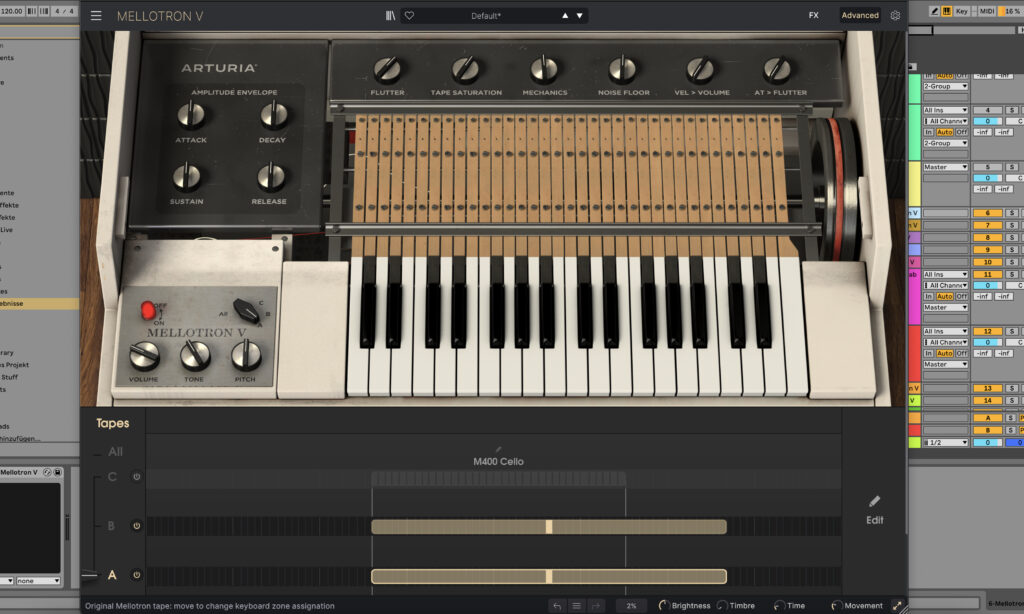Click the Mechanics knob
Screen dimensions: 1024x614
(544, 69)
